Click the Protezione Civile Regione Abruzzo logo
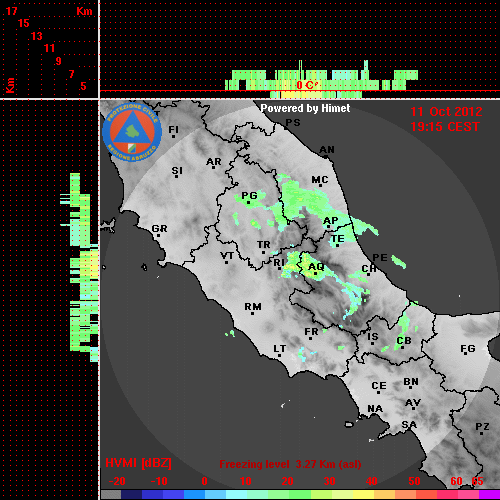The height and width of the screenshot is (500, 500). coord(132,133)
